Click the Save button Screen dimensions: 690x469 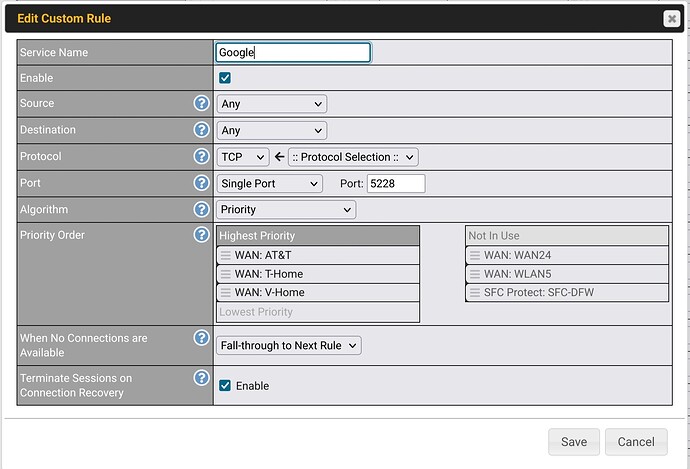click(574, 442)
